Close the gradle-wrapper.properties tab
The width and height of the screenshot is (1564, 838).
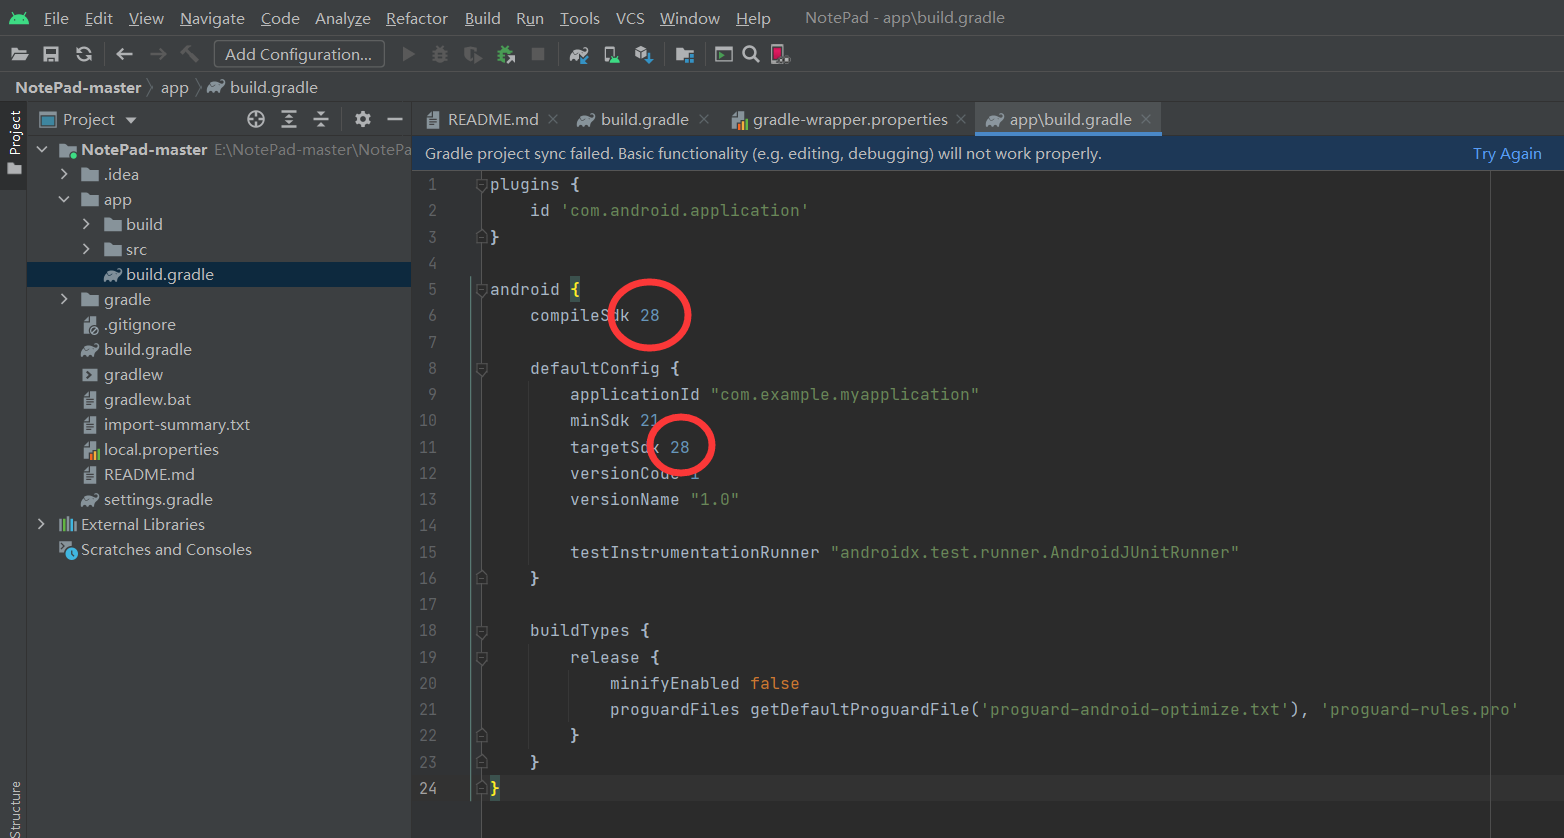[961, 119]
